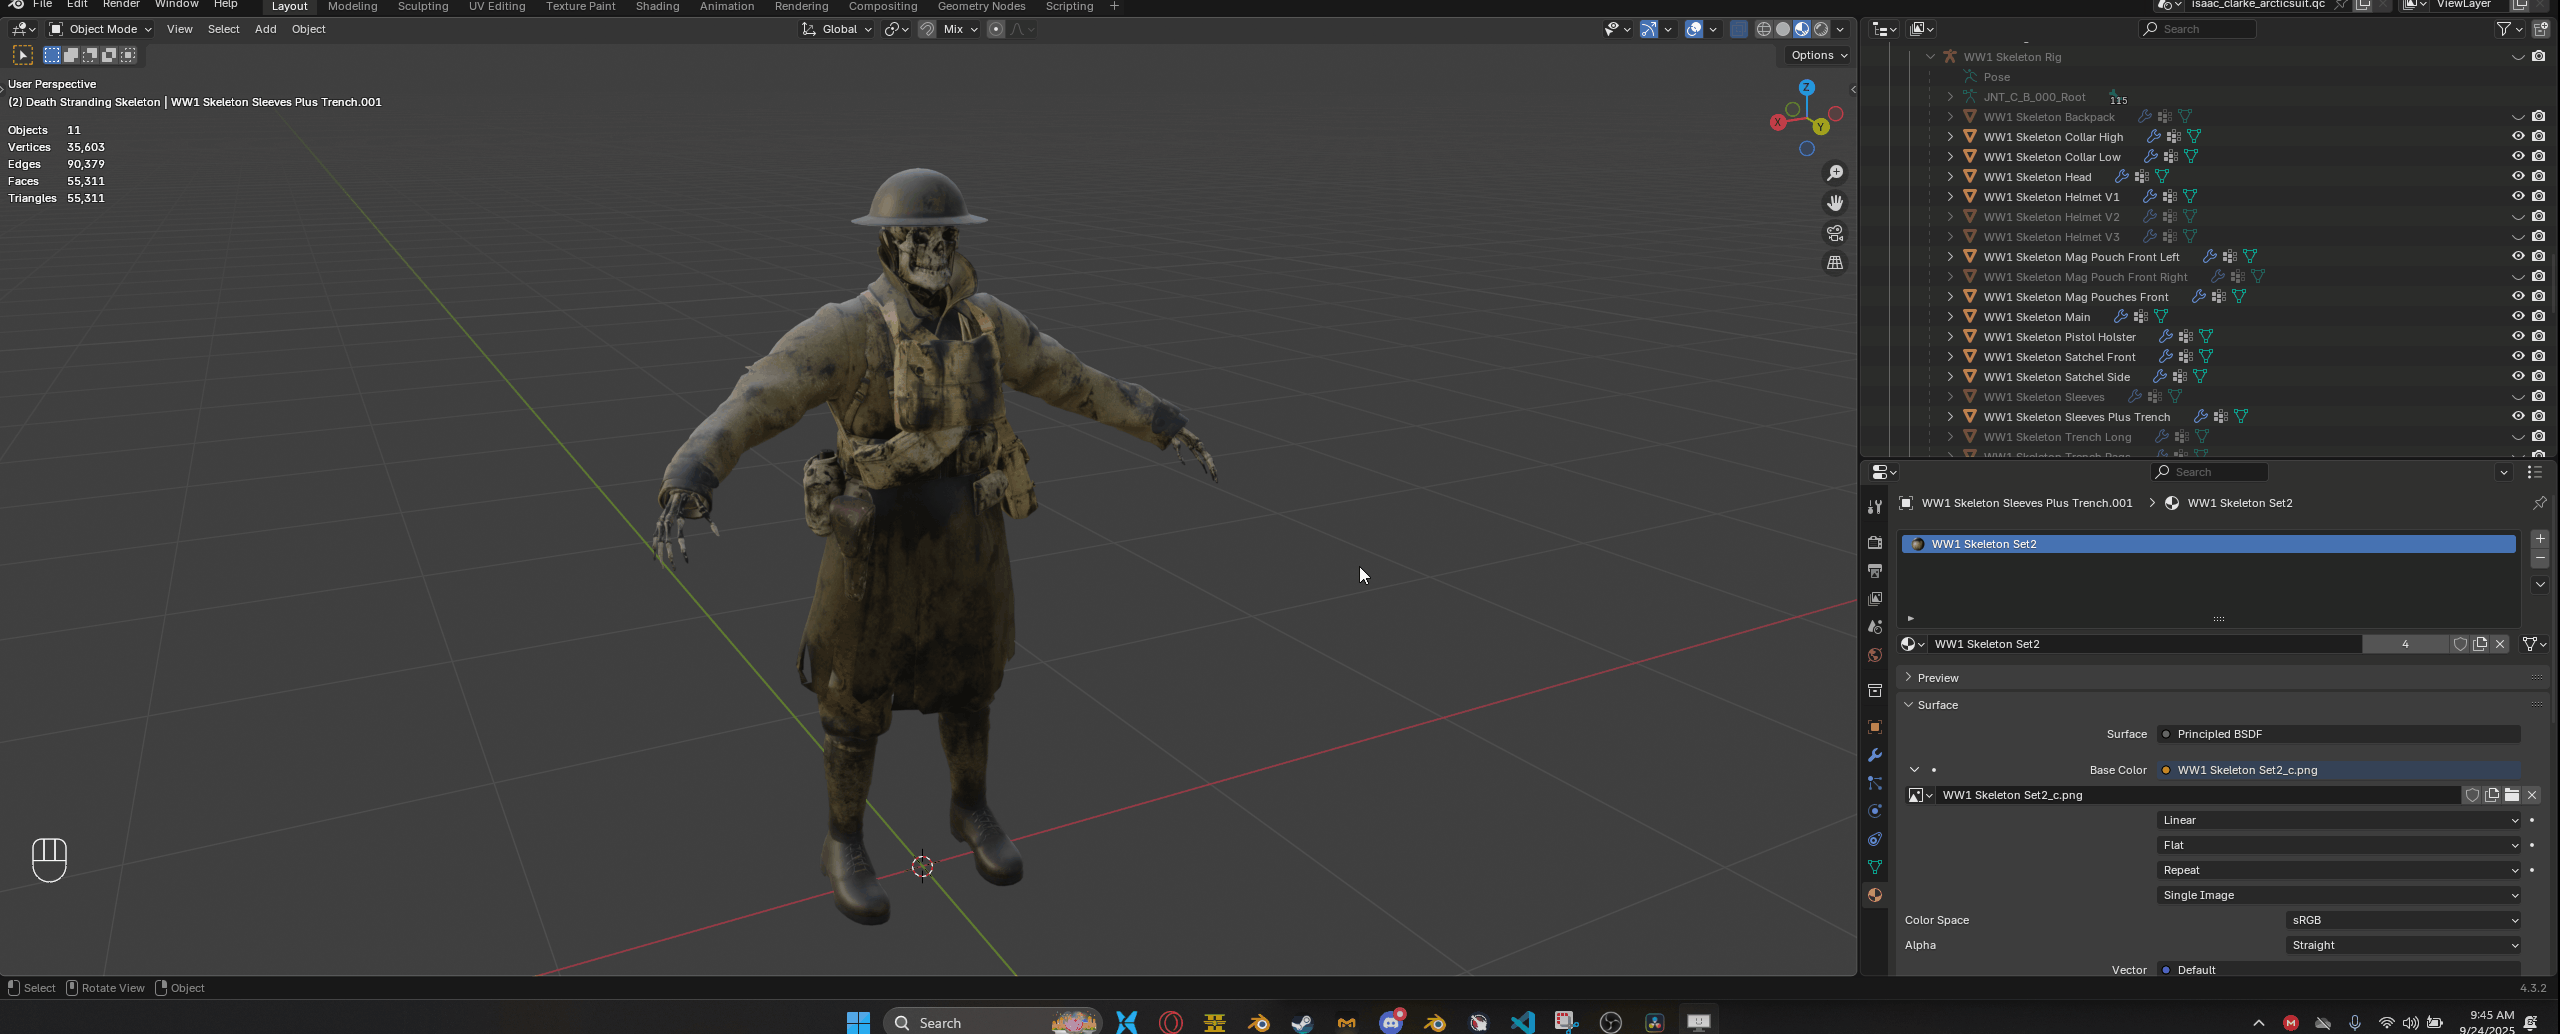Click the pan hand icon in viewport

1835,203
